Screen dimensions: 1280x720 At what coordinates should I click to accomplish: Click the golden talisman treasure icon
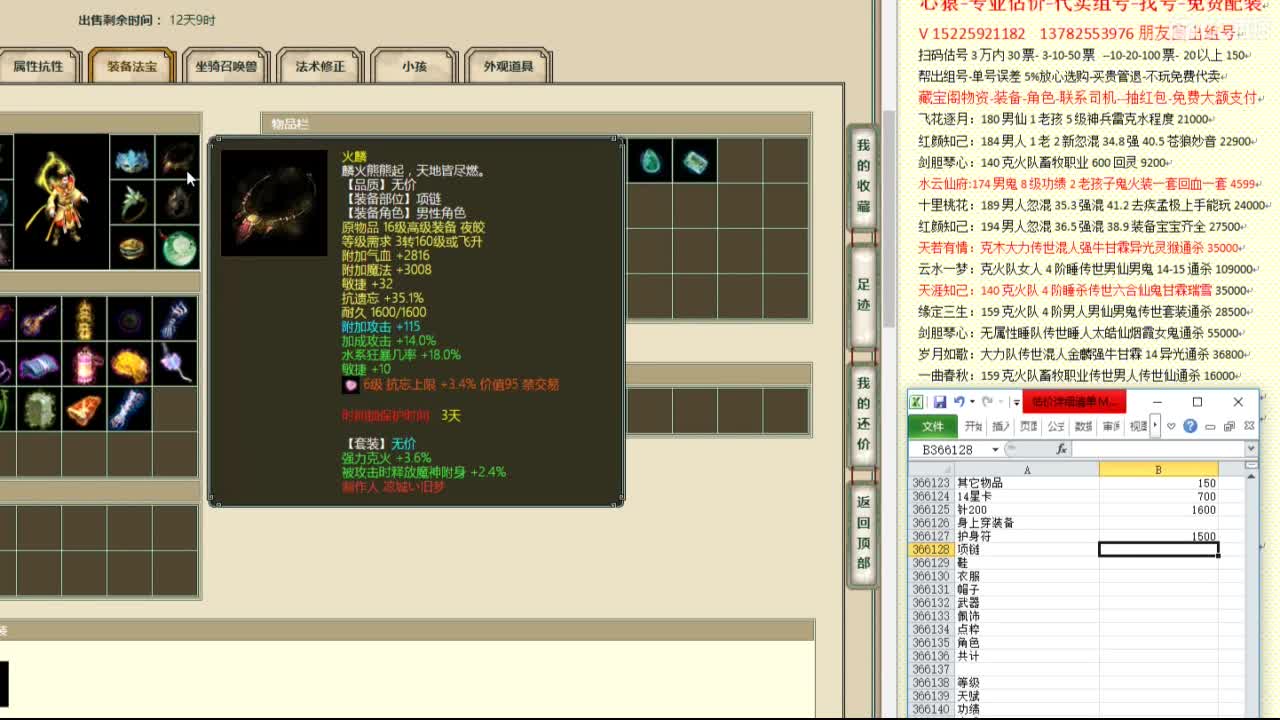pos(85,319)
